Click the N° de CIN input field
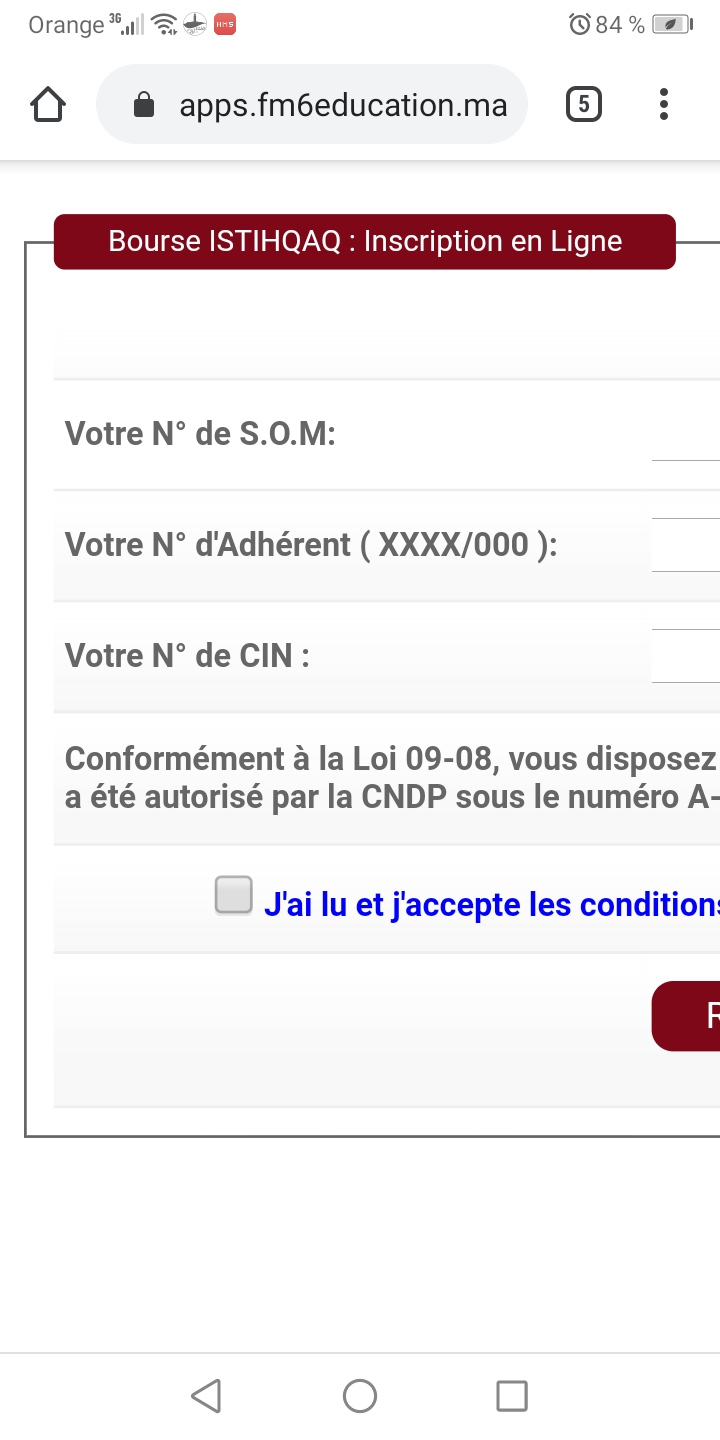Viewport: 720px width, 1440px height. [686, 656]
